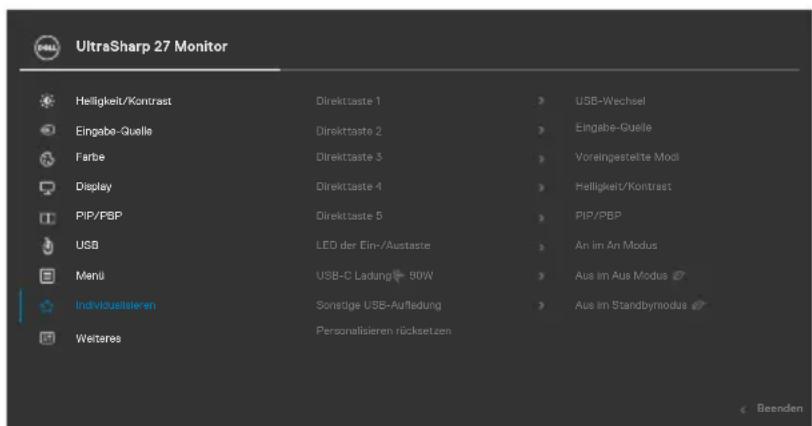
Task: Select the Direkttaste 4 option
Action: [x=349, y=186]
